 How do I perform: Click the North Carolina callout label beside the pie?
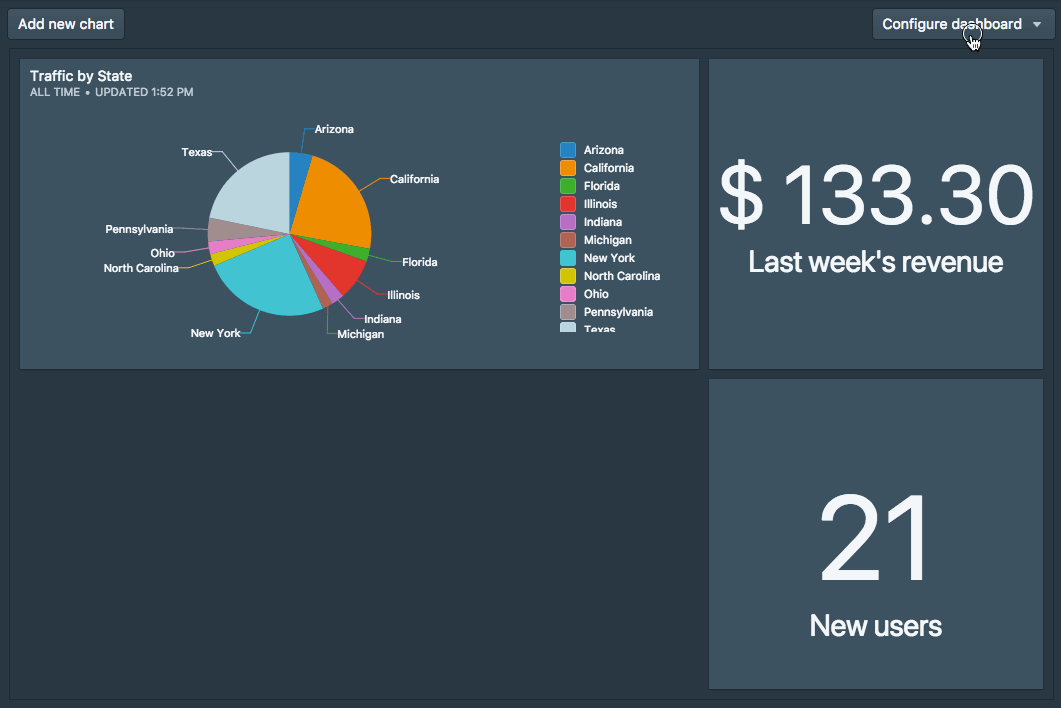coord(141,268)
